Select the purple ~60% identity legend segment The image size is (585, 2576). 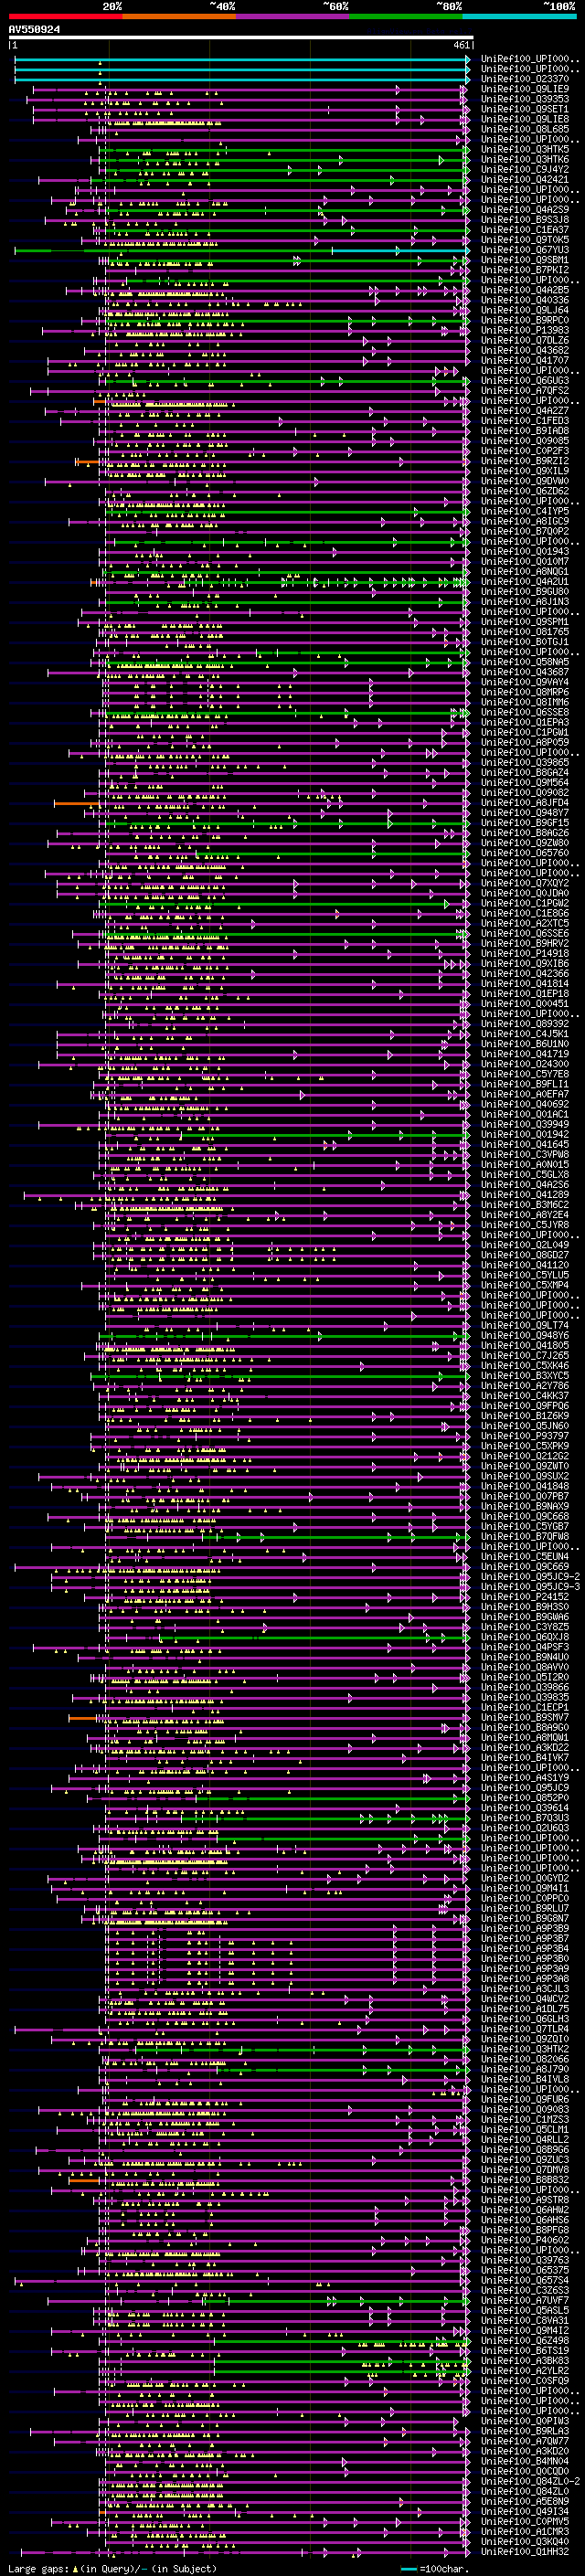[293, 16]
